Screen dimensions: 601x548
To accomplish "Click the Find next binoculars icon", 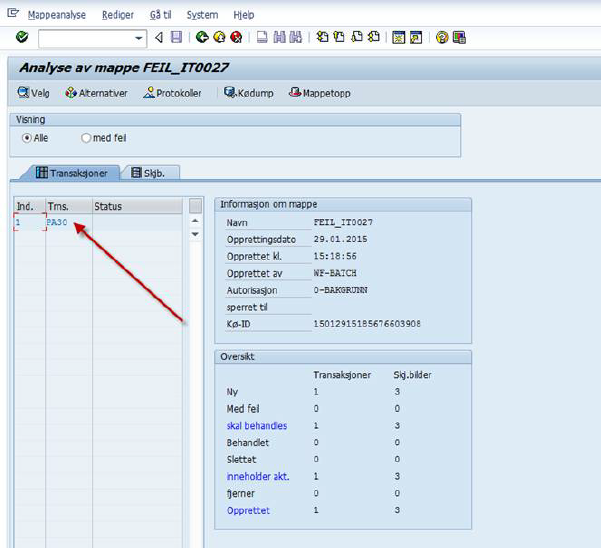I will 296,37.
